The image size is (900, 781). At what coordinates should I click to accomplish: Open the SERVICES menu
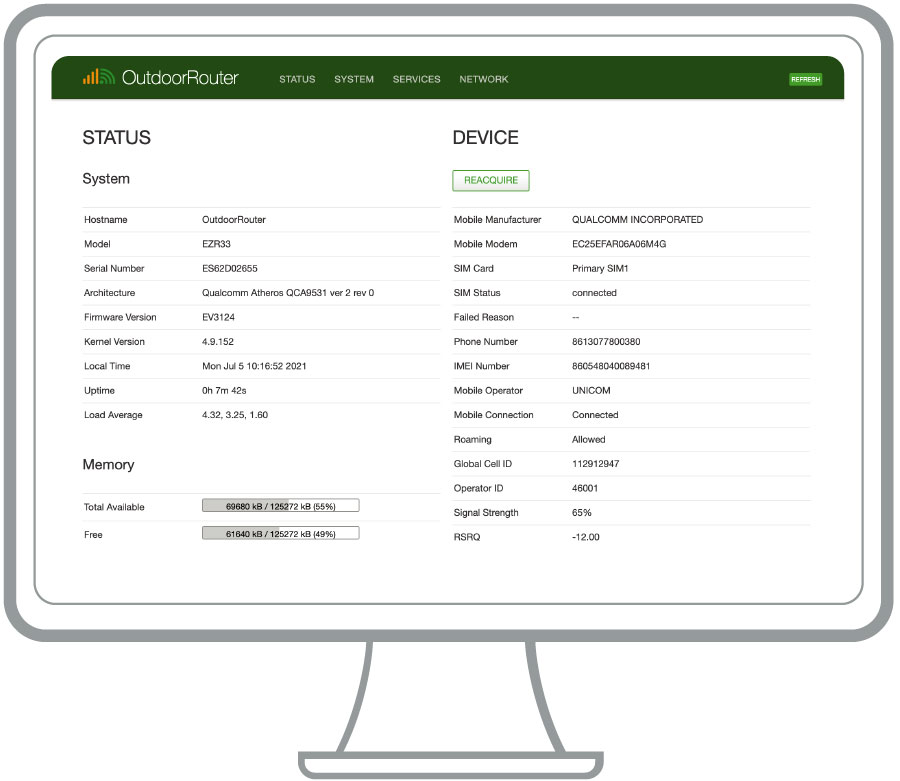pyautogui.click(x=417, y=79)
